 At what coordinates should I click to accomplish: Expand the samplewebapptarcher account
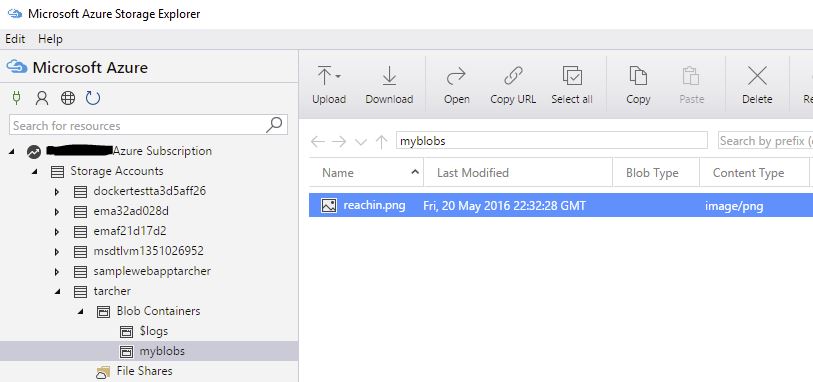click(57, 272)
